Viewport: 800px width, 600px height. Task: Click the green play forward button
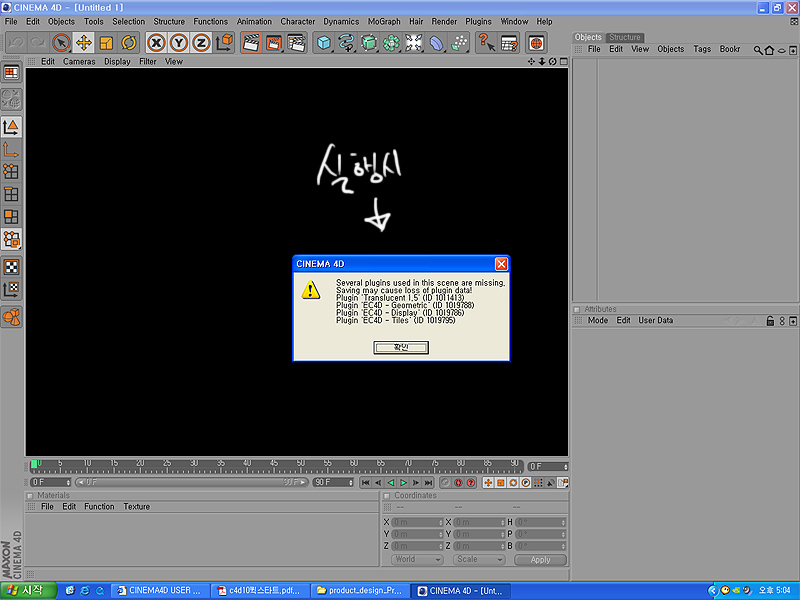(x=403, y=482)
